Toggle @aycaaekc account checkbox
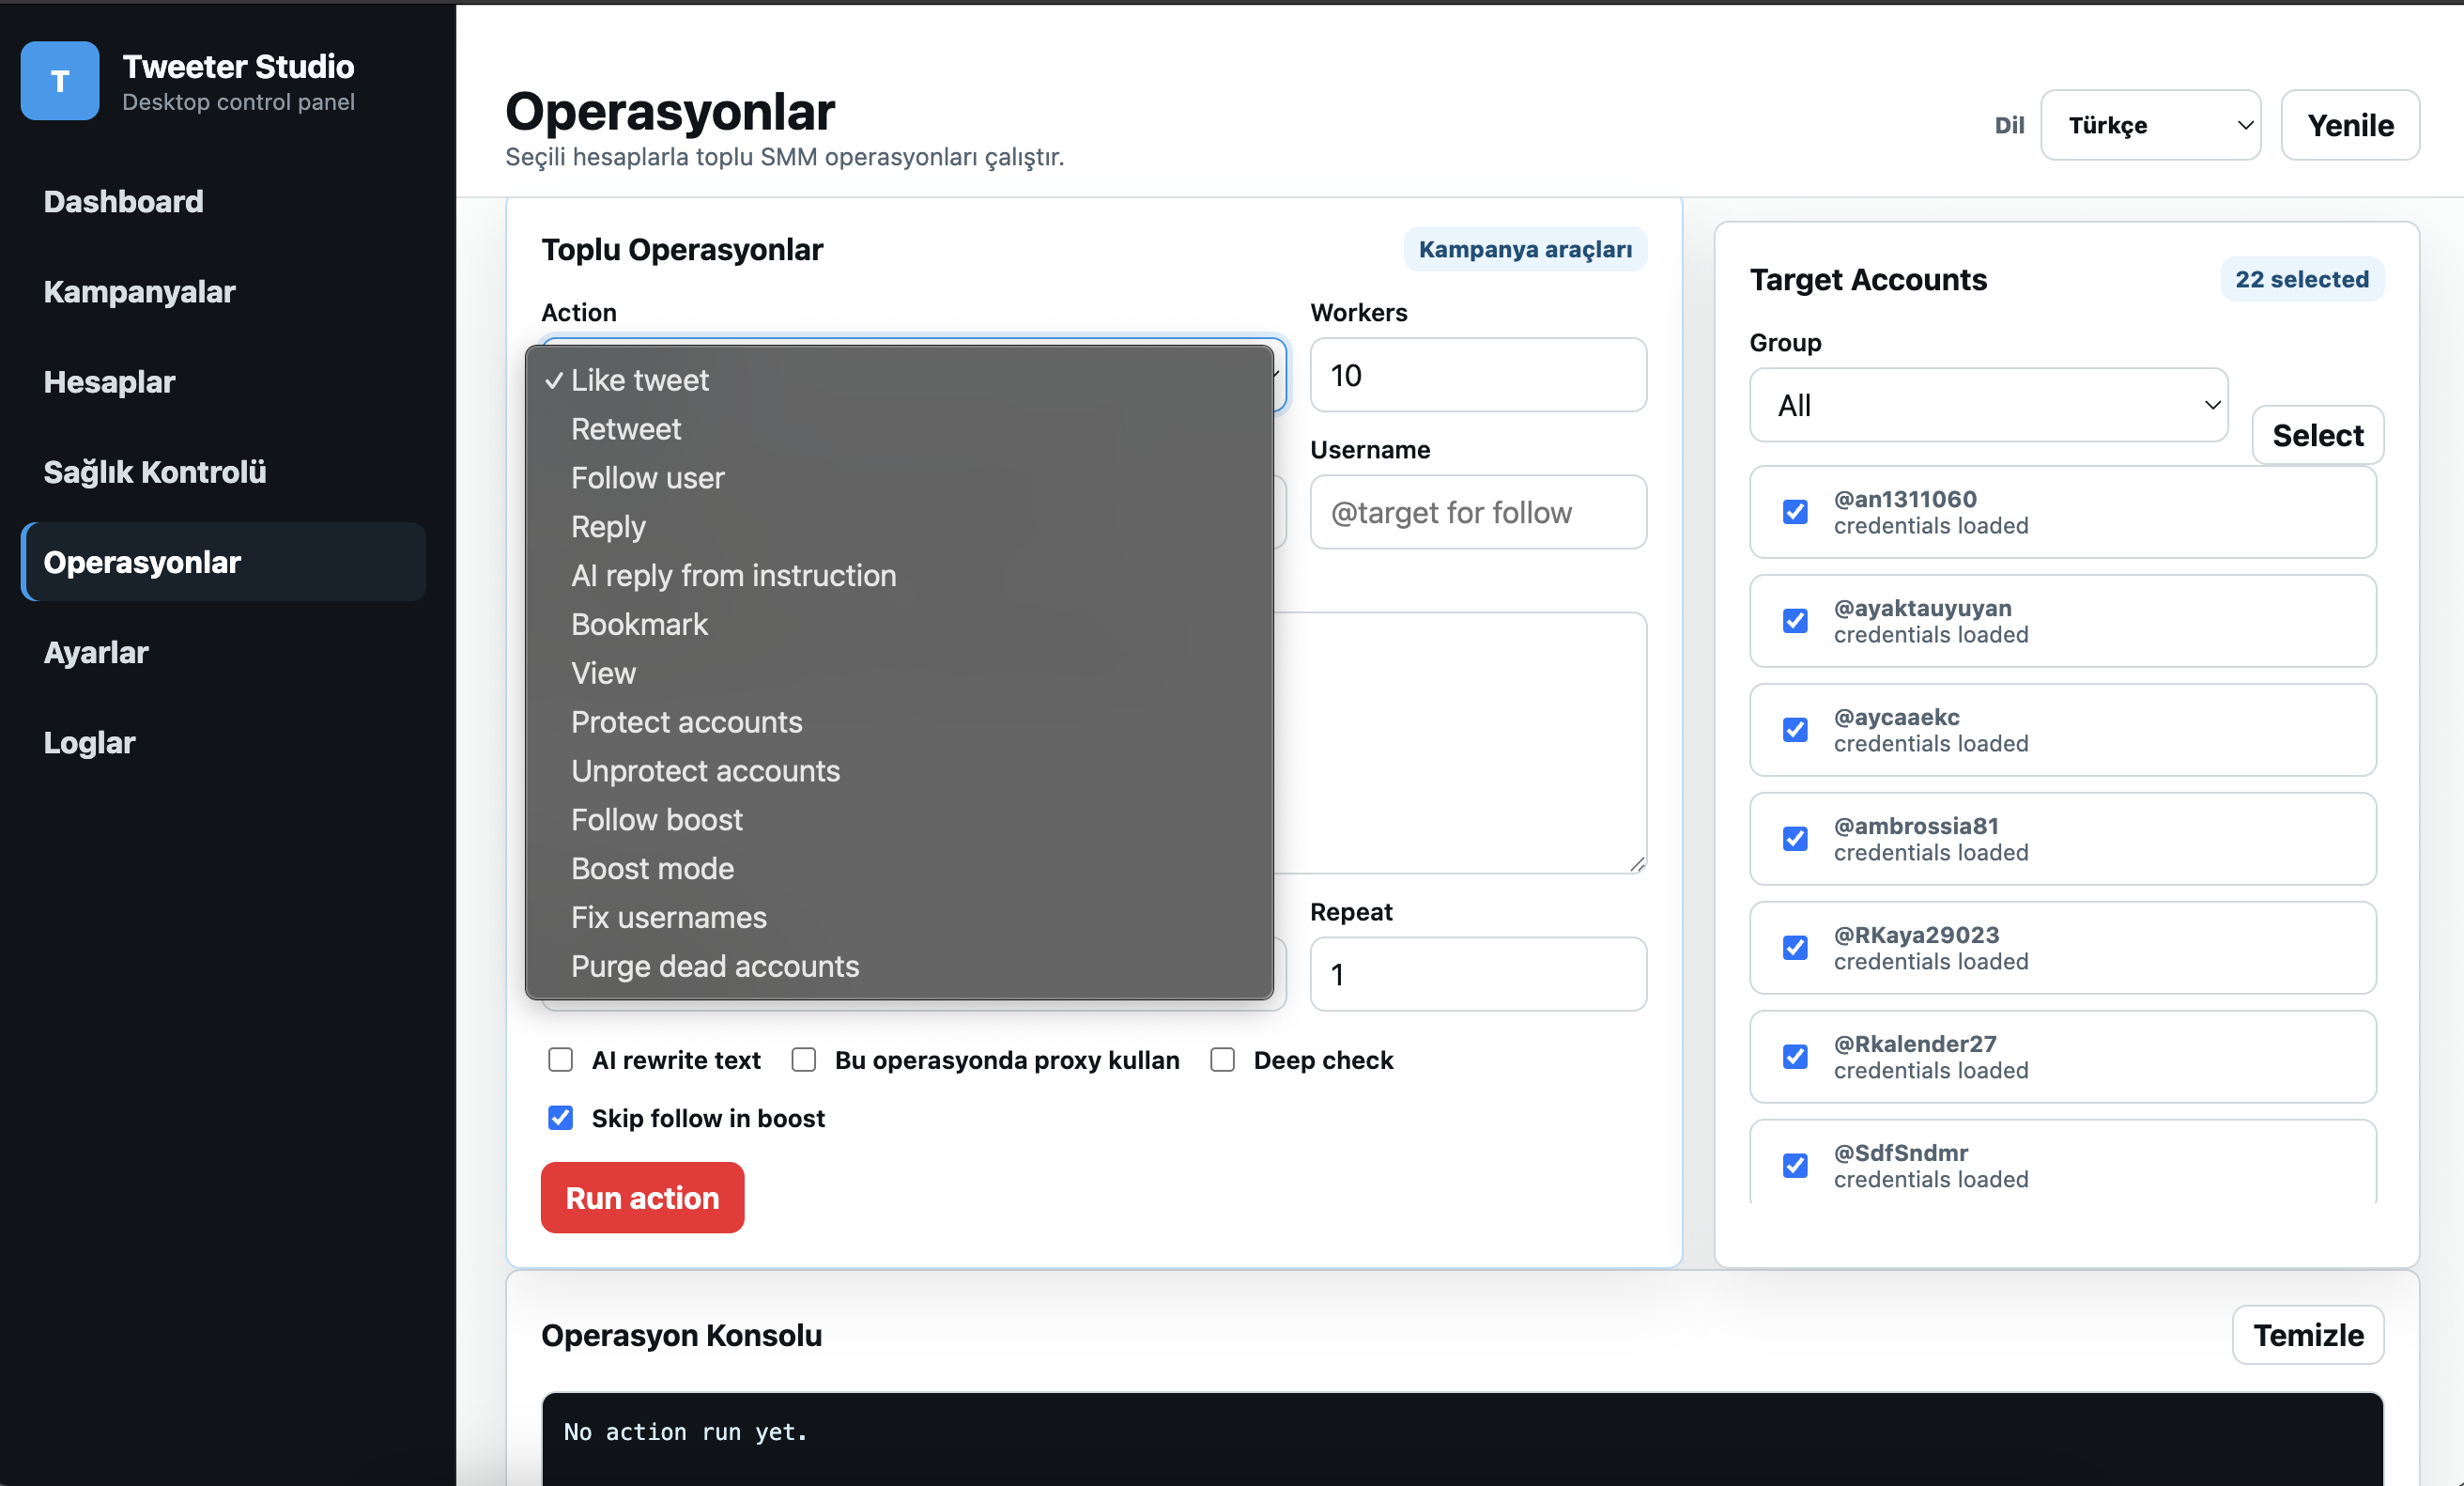 pyautogui.click(x=1796, y=730)
